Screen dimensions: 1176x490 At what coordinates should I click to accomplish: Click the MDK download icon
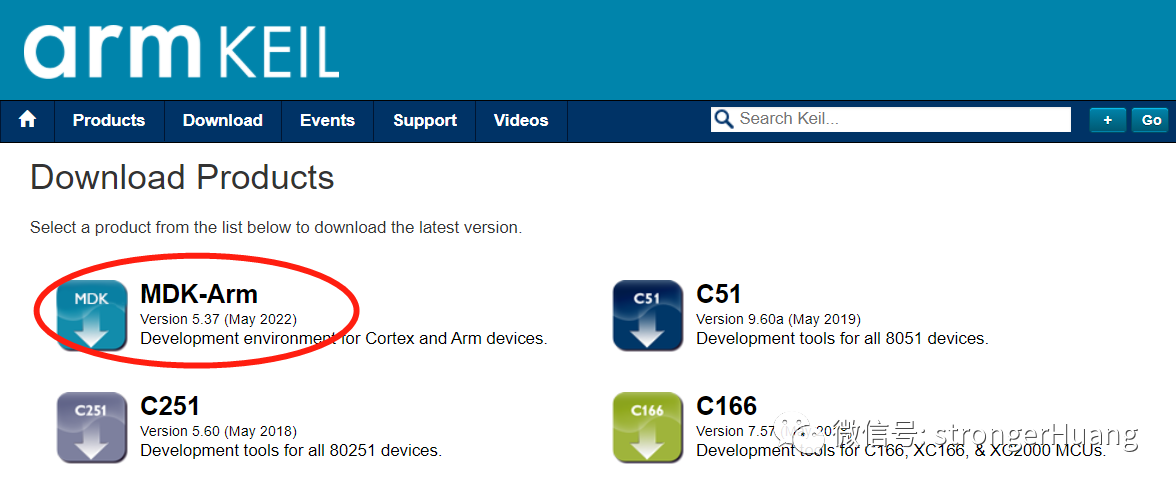point(92,315)
